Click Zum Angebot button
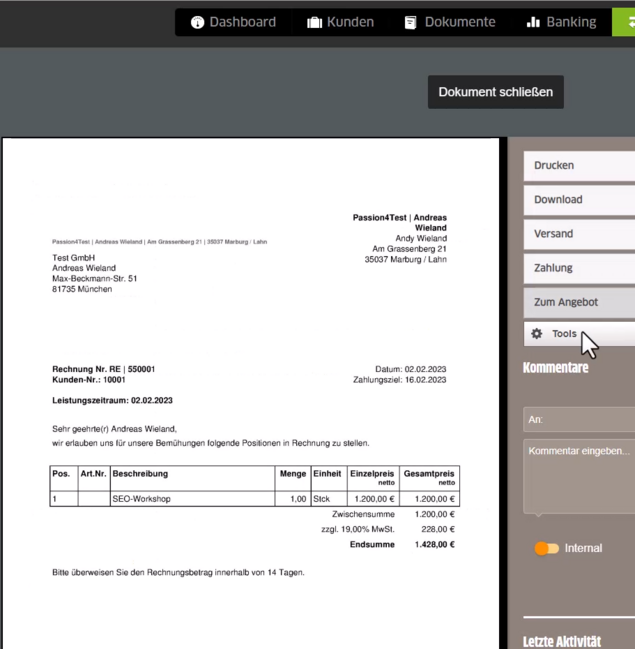 [579, 303]
